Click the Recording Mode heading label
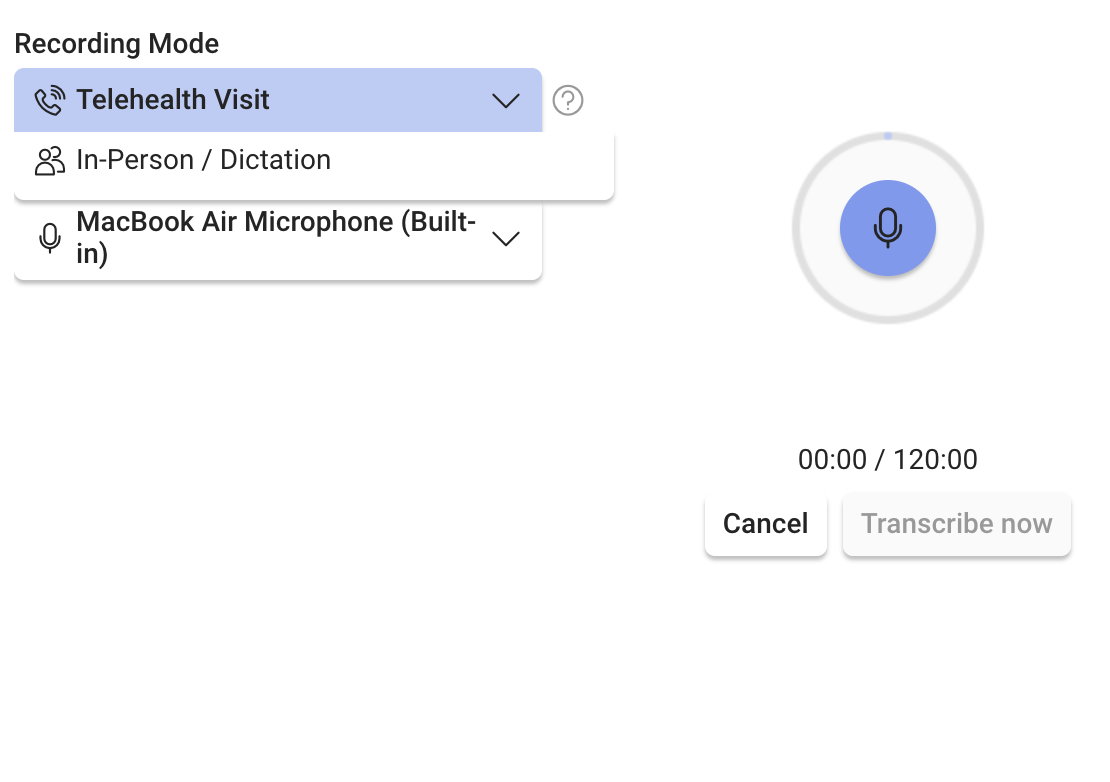 pos(116,44)
